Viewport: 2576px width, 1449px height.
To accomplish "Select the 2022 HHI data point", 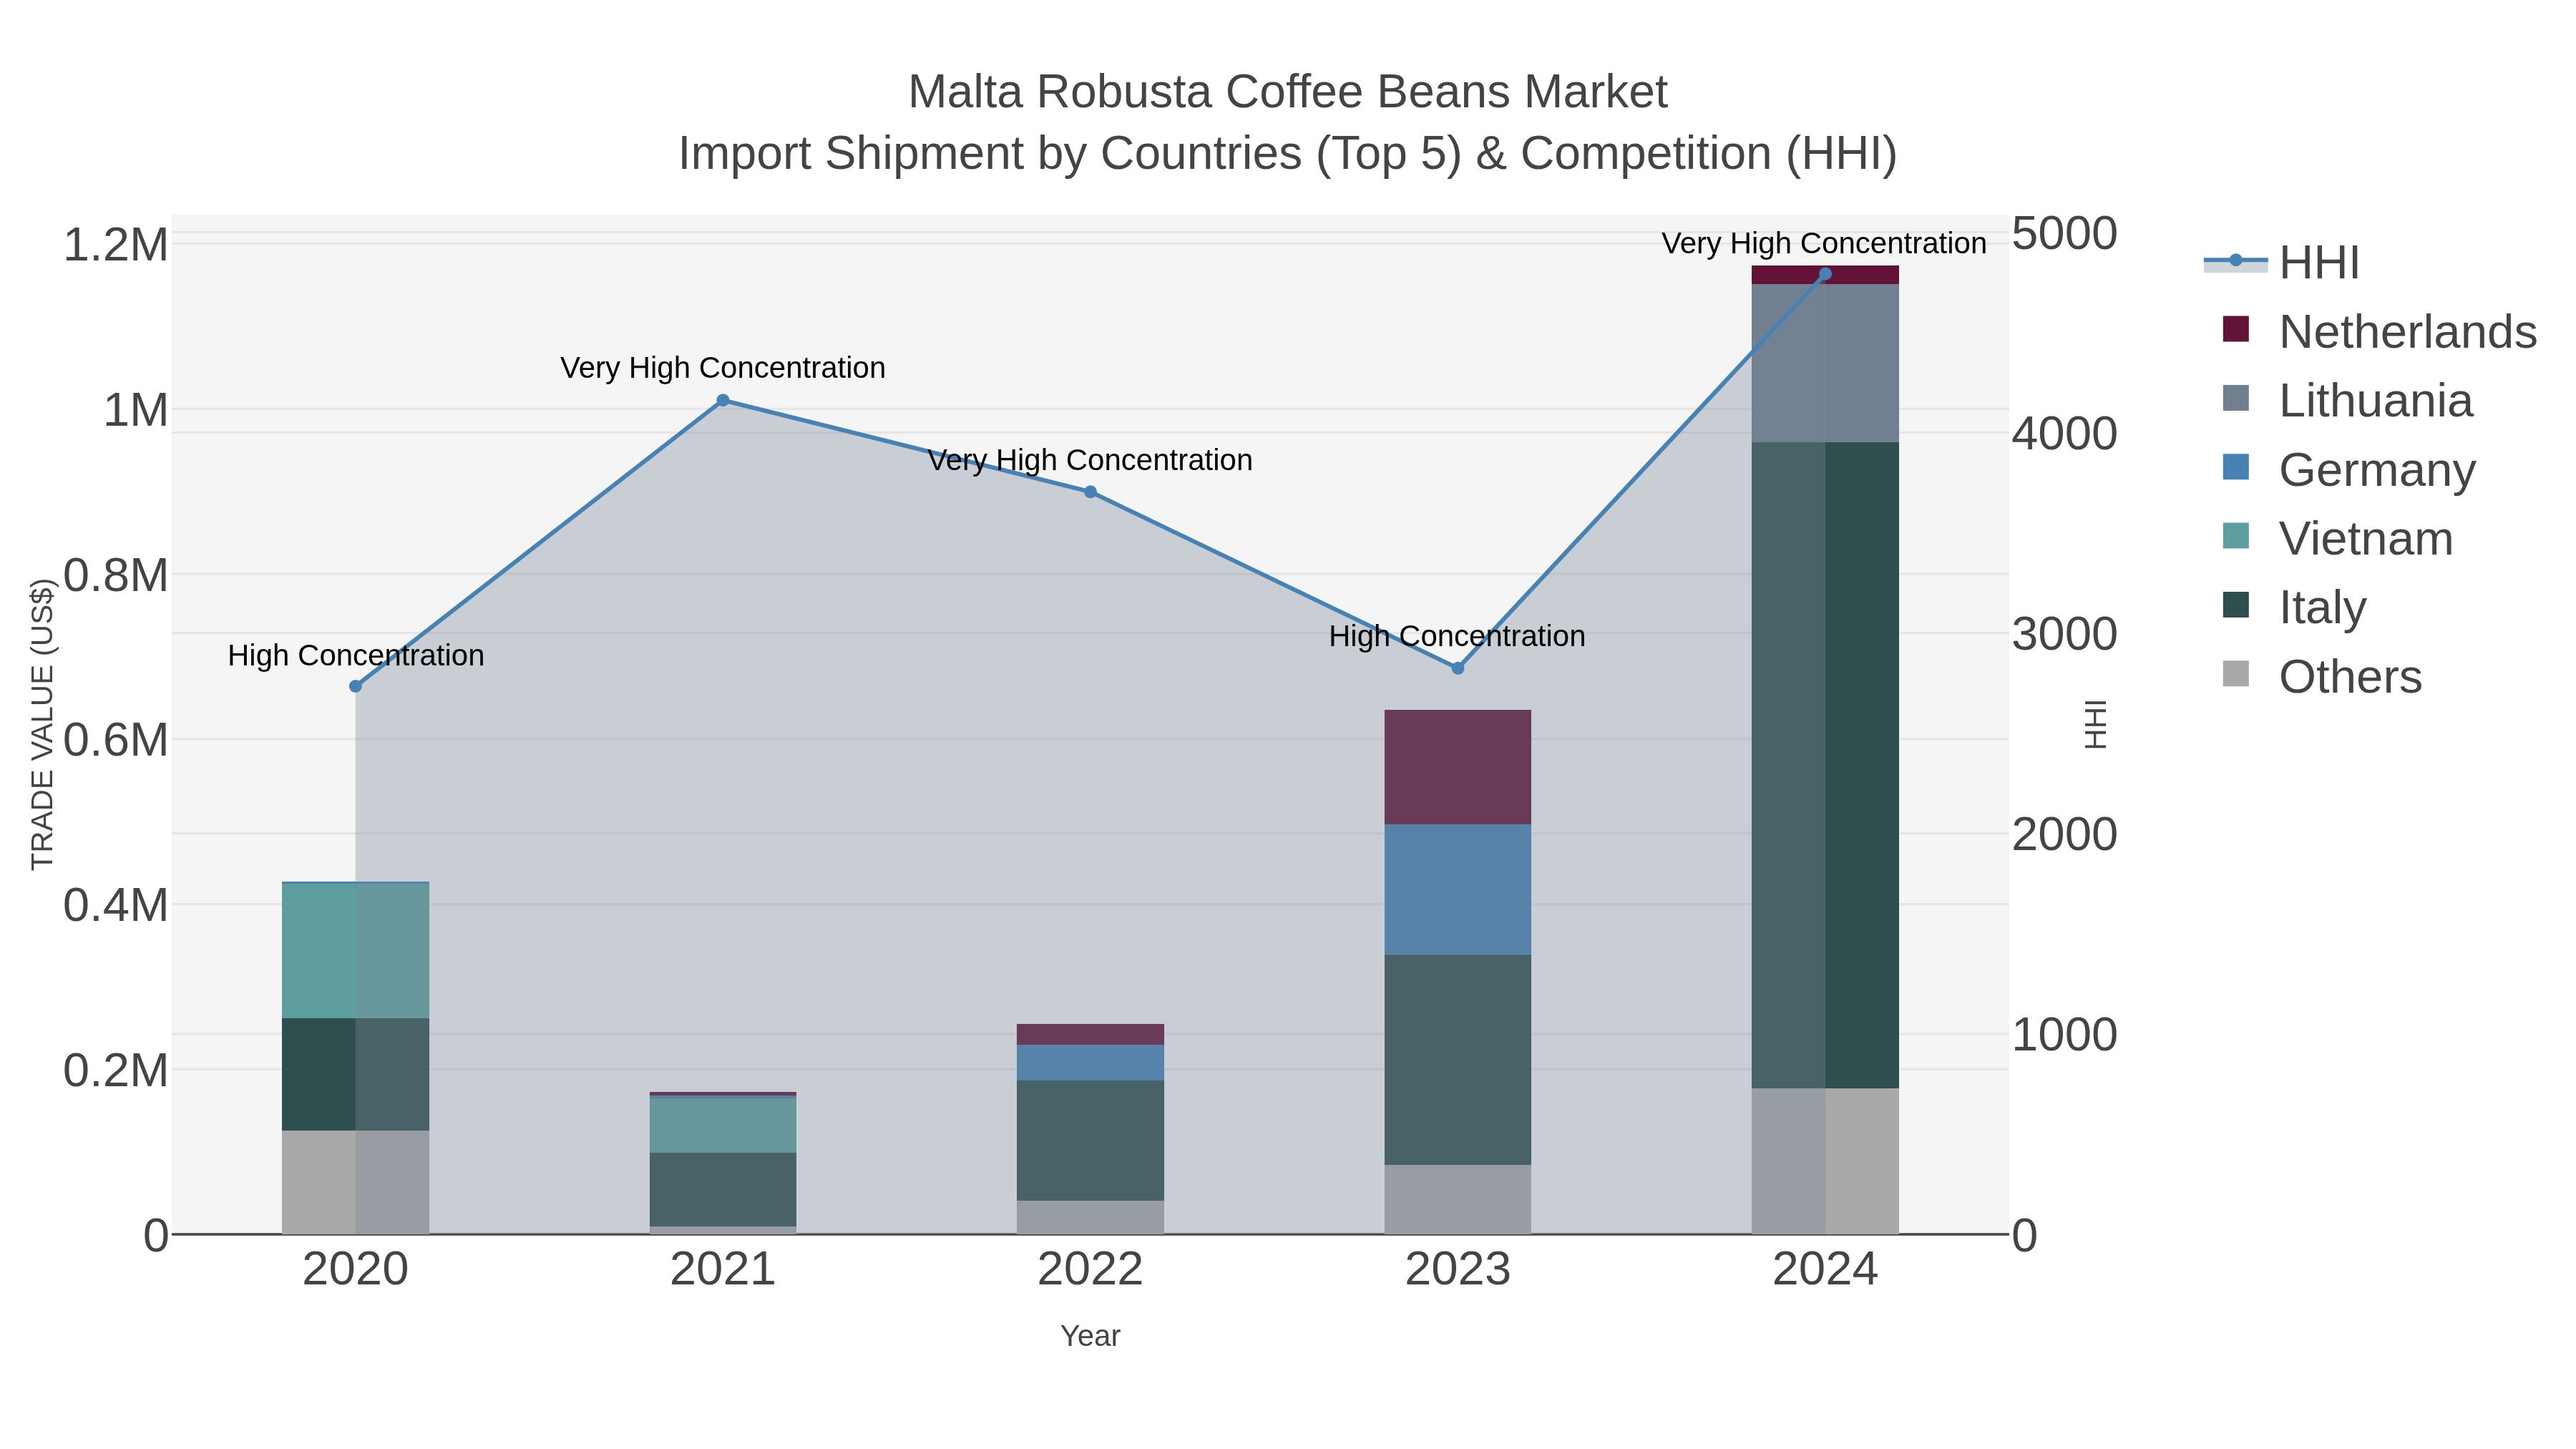I will tap(1090, 492).
